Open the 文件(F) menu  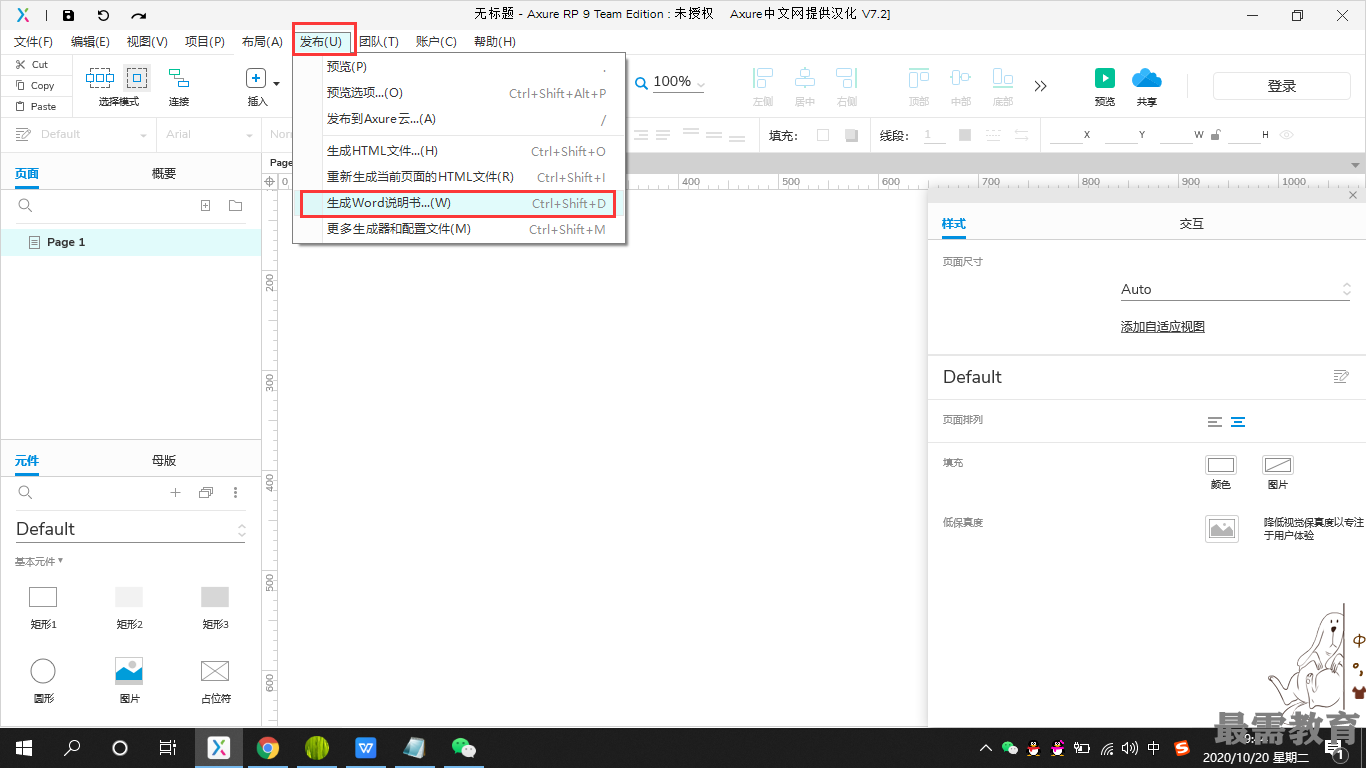coord(33,41)
